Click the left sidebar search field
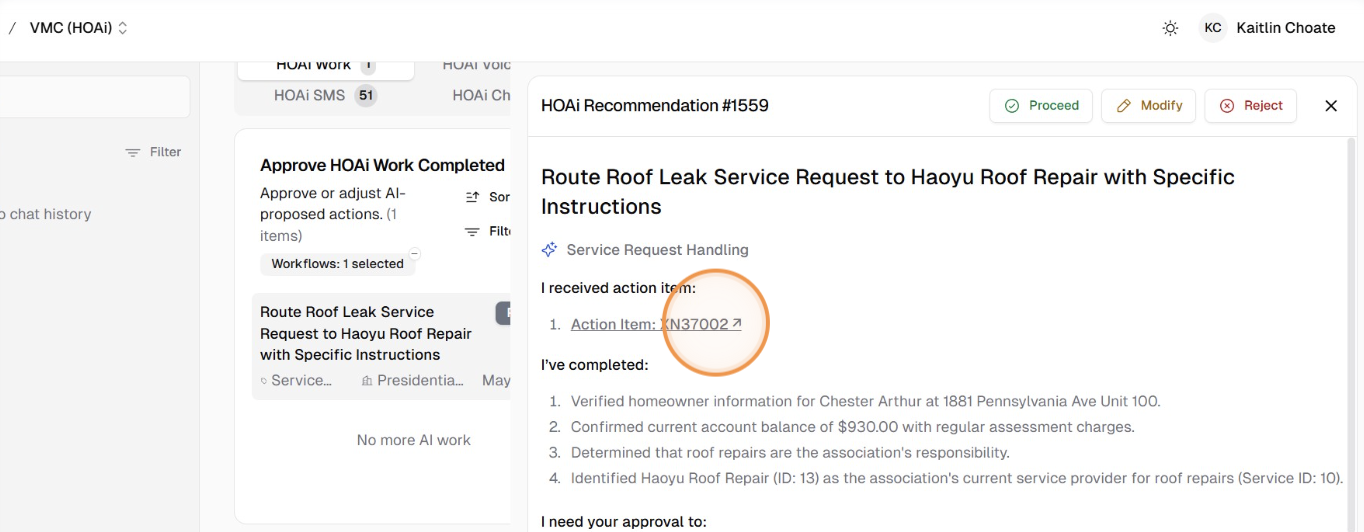The image size is (1364, 532). (95, 97)
